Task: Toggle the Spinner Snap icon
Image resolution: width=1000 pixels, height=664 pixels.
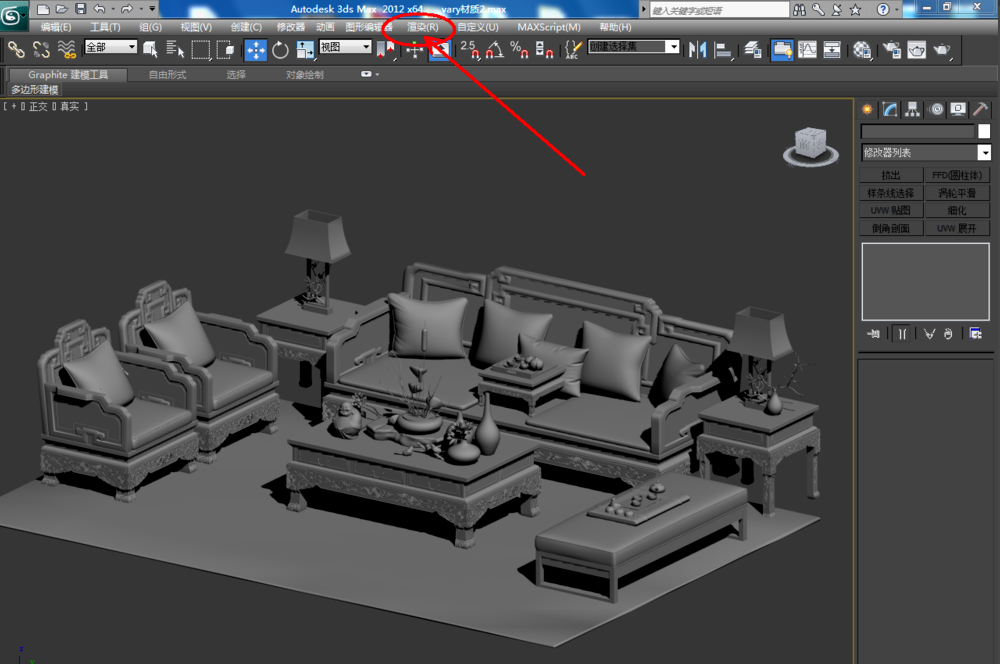Action: tap(544, 49)
